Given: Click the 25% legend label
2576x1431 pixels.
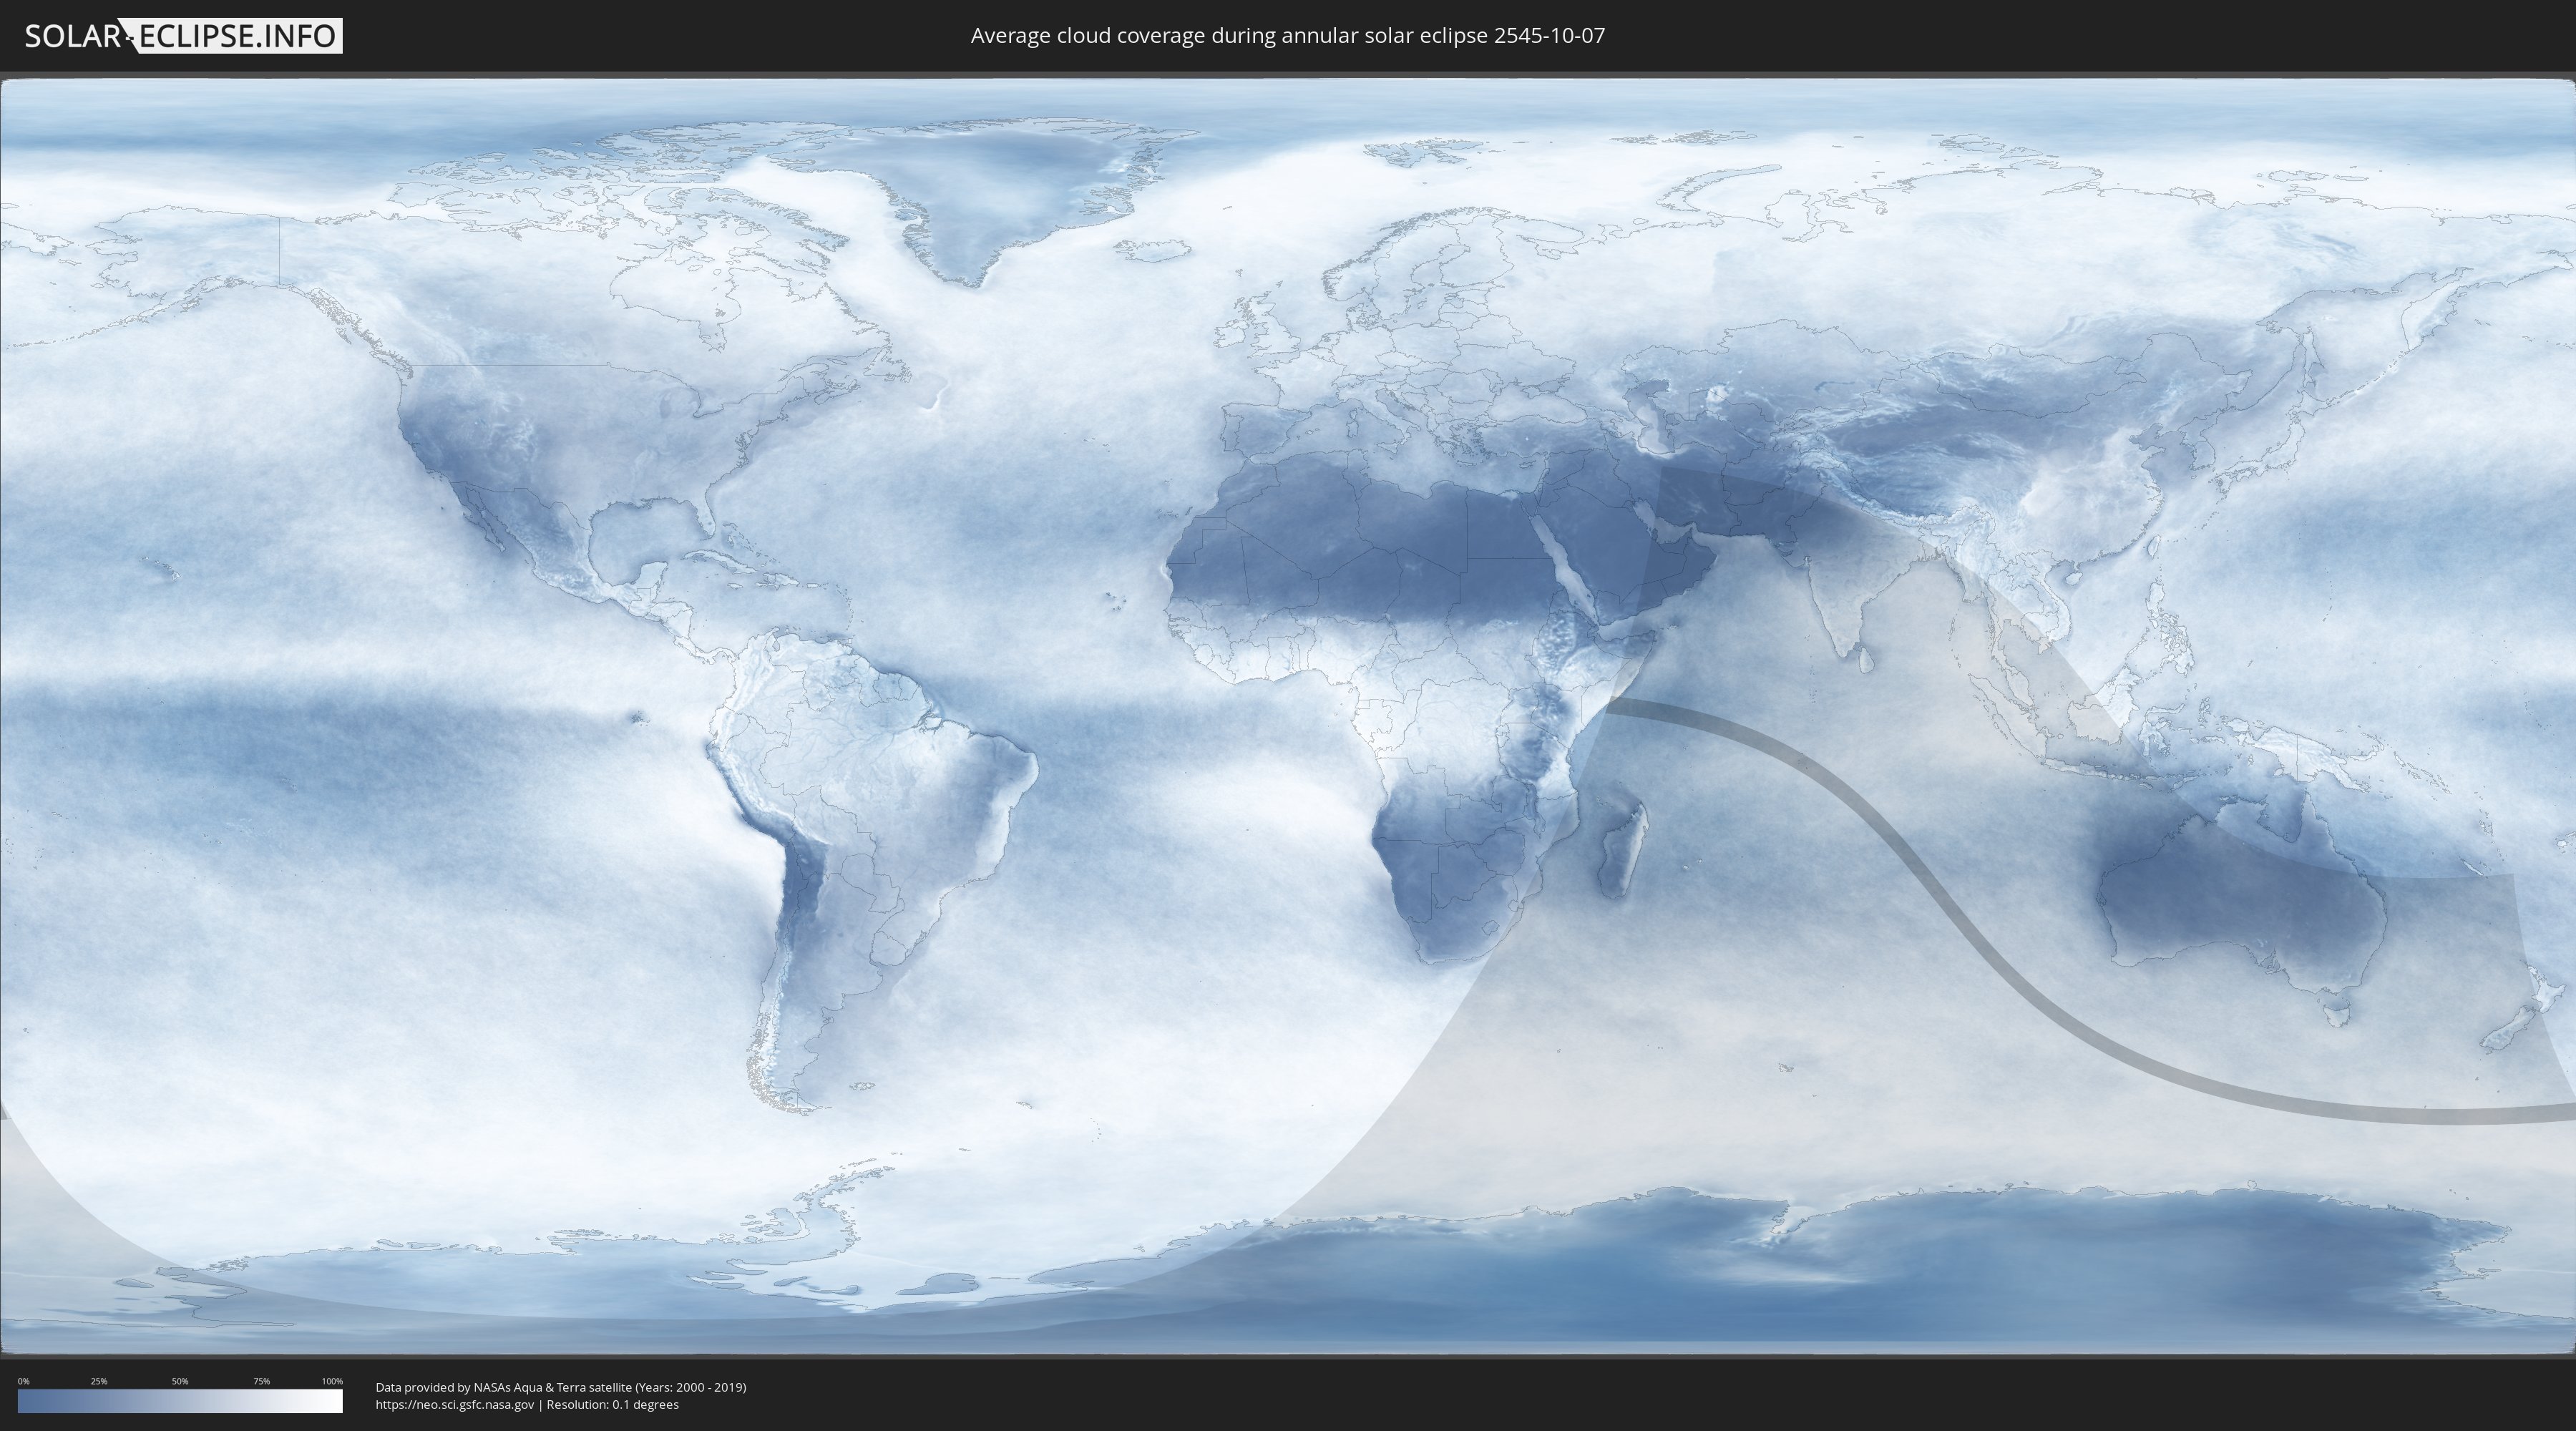Looking at the screenshot, I should [x=99, y=1381].
